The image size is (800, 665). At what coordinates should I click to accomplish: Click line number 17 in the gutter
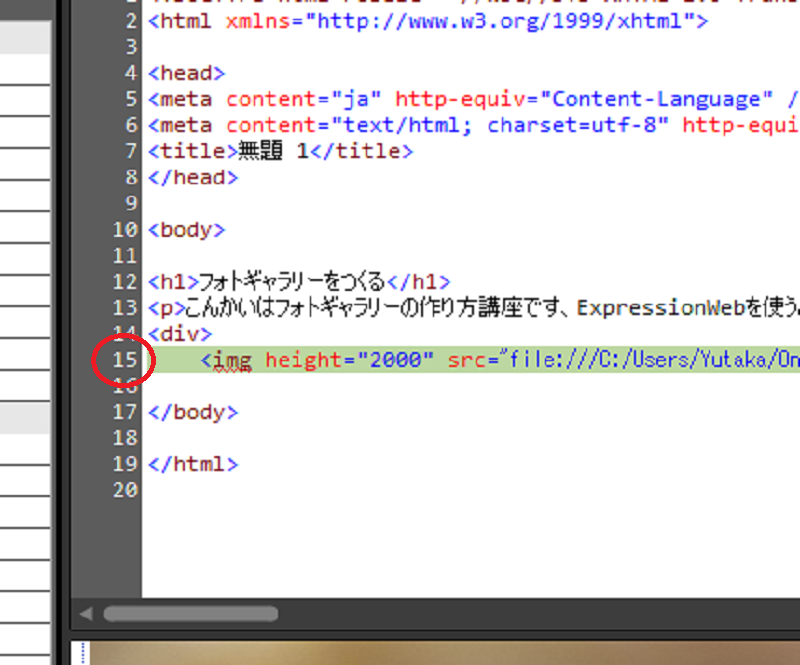click(x=125, y=412)
